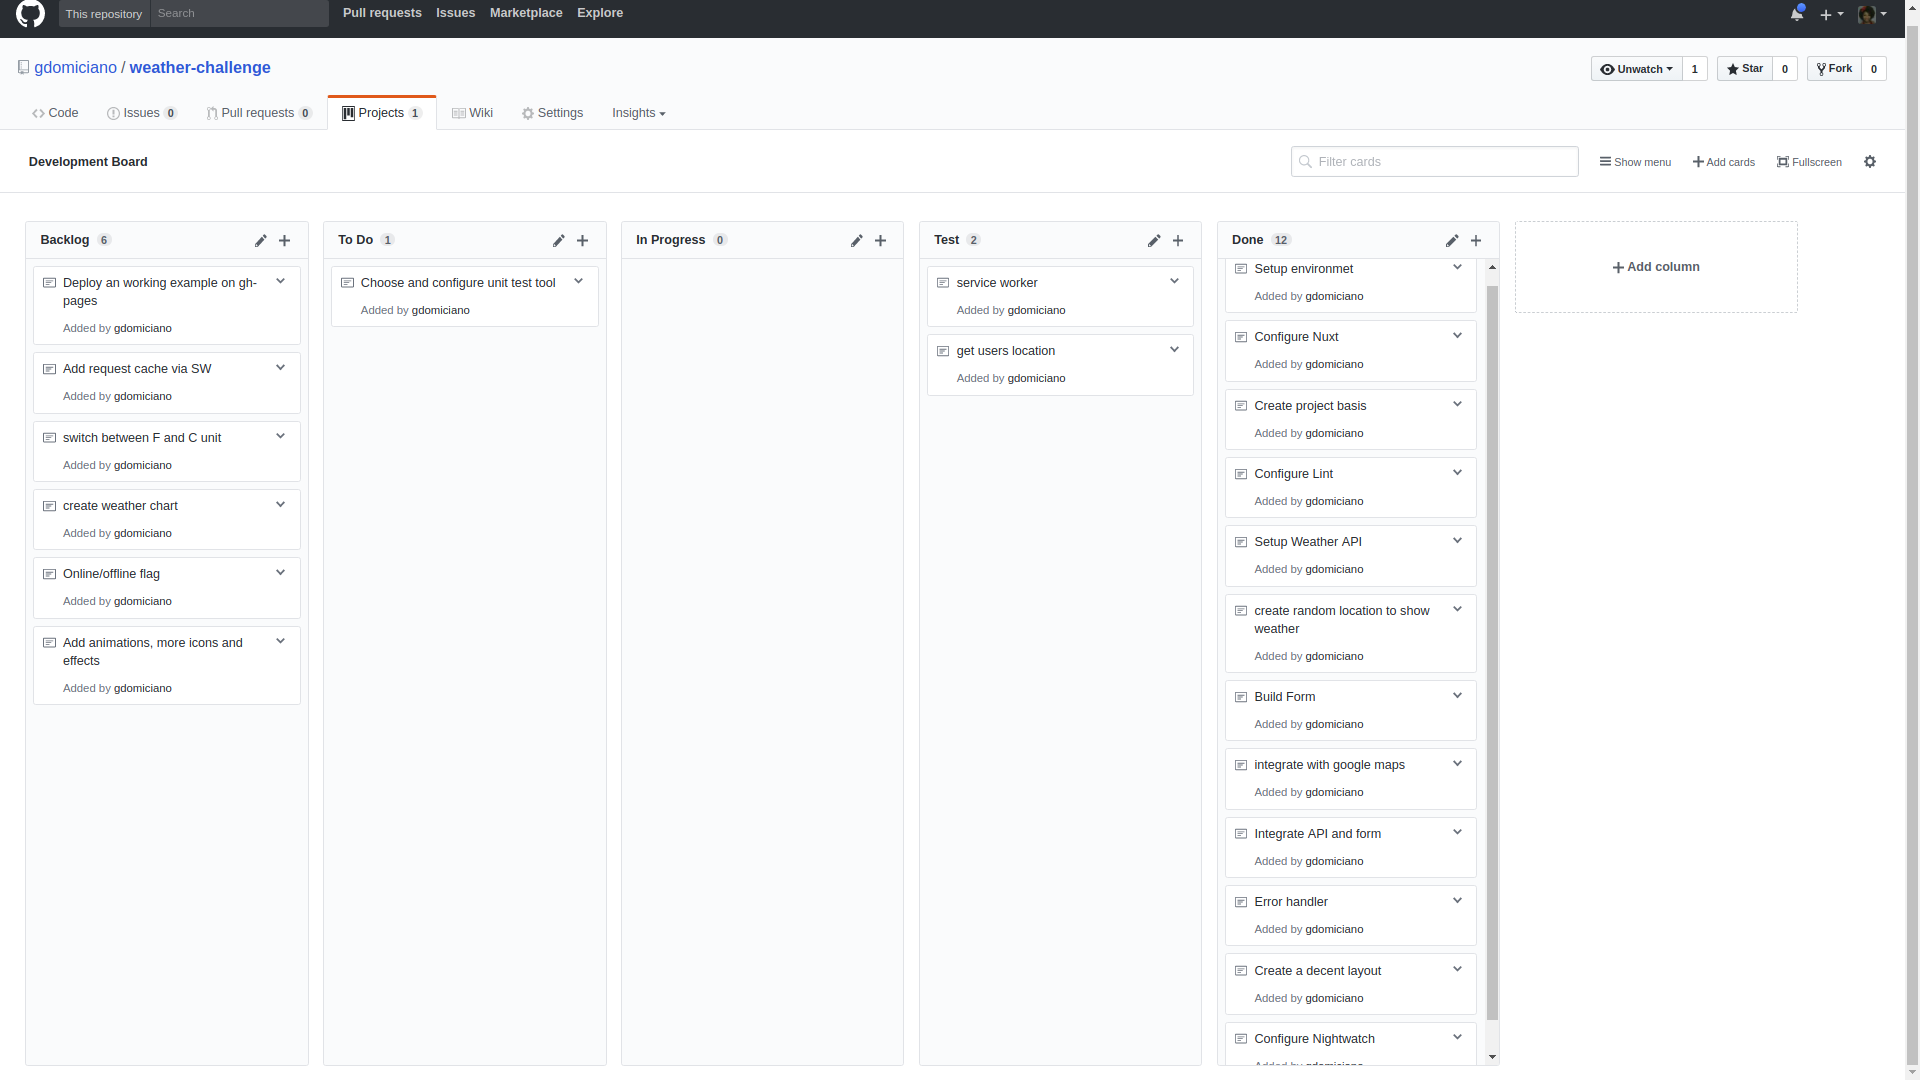Click pencil icon on Test column
The image size is (1920, 1080).
pos(1153,241)
